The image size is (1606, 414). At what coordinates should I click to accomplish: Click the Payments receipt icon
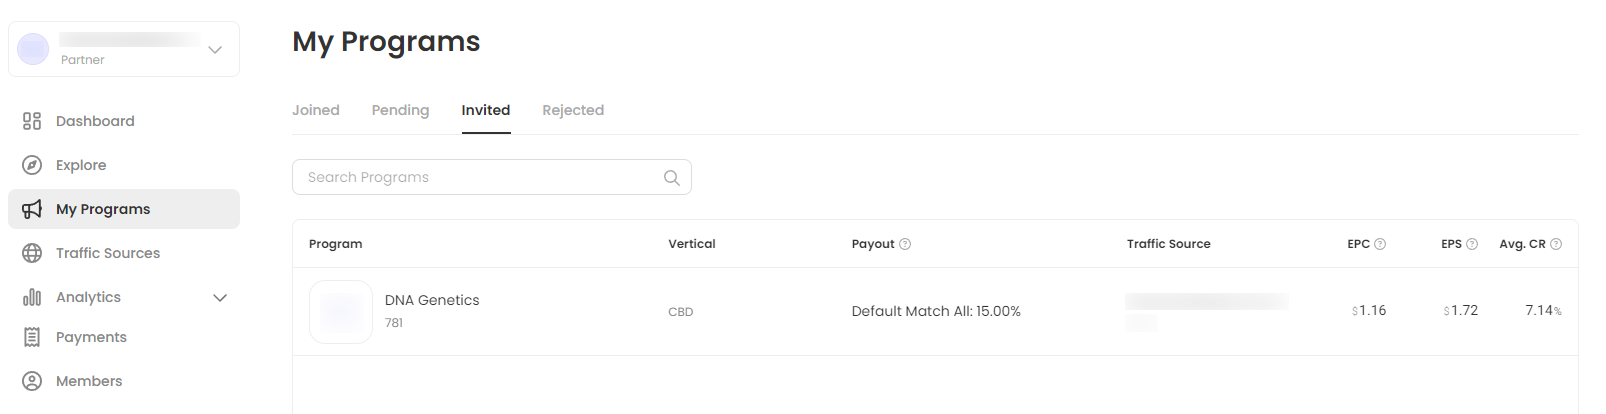[32, 337]
